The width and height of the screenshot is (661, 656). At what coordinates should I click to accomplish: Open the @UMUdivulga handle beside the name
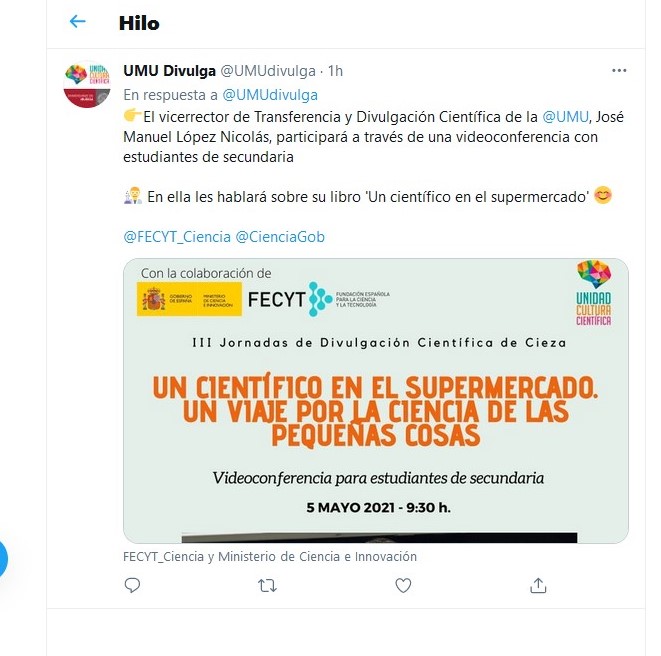coord(268,71)
